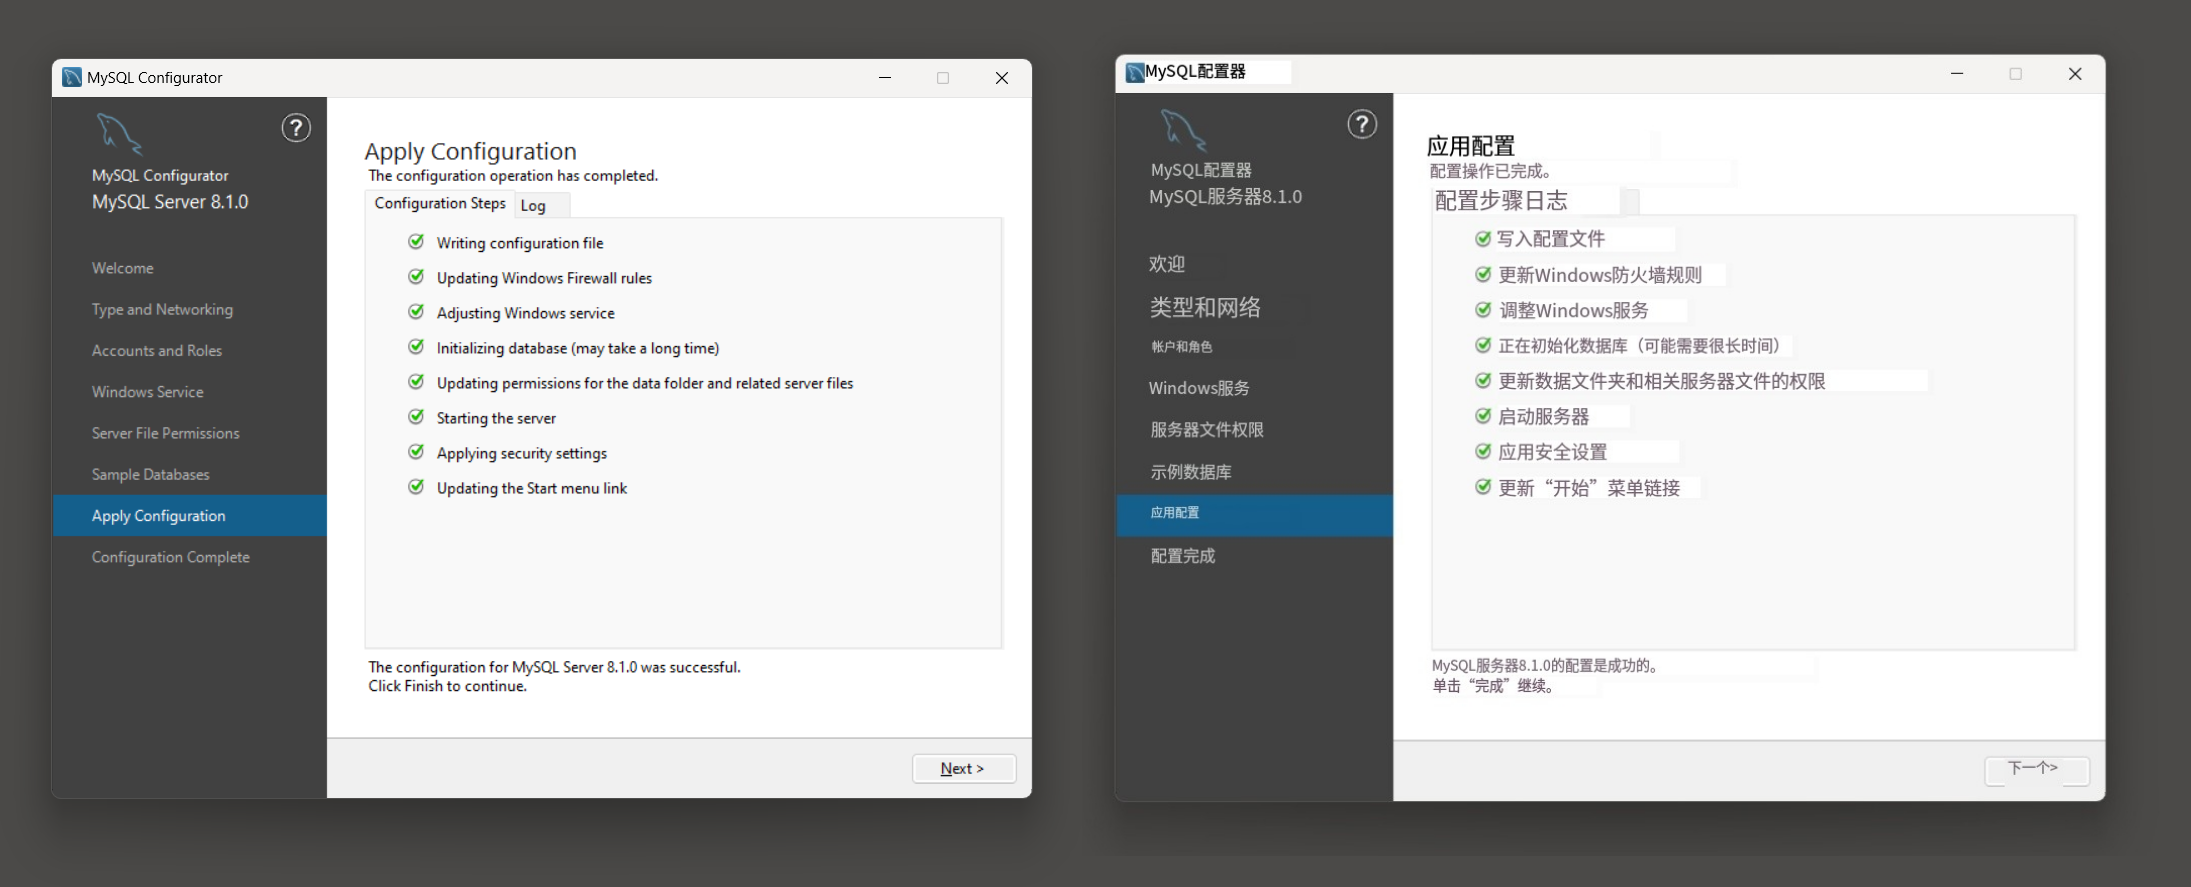The image size is (2191, 887).
Task: Click the text '写入配置文件'
Action: (x=1551, y=239)
